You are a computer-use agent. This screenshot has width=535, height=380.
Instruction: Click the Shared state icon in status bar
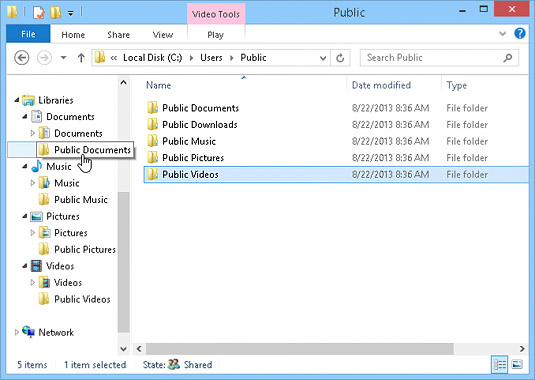click(174, 364)
